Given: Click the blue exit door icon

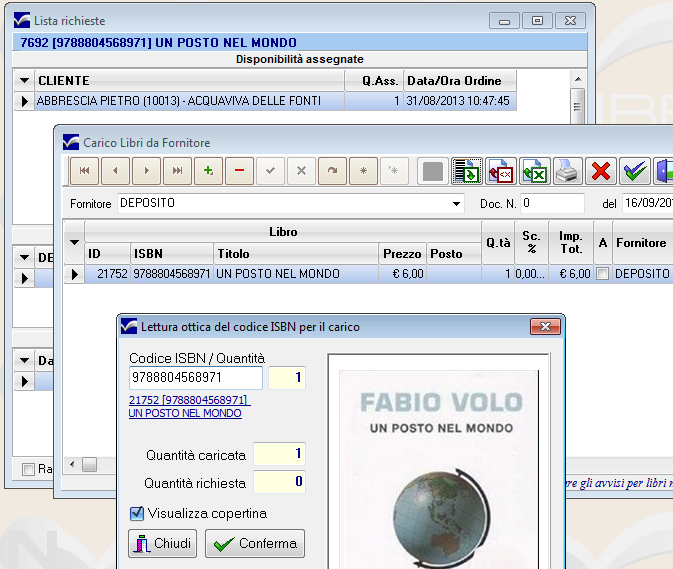Looking at the screenshot, I should pyautogui.click(x=664, y=171).
